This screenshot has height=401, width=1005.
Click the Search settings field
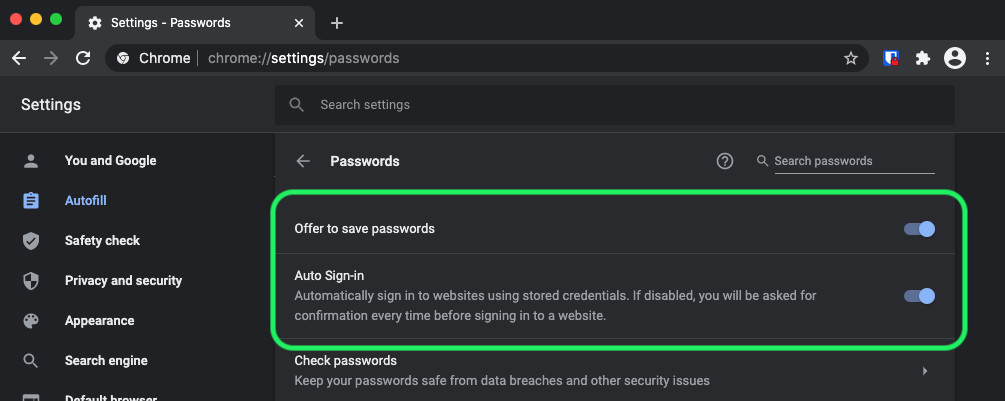pos(614,105)
